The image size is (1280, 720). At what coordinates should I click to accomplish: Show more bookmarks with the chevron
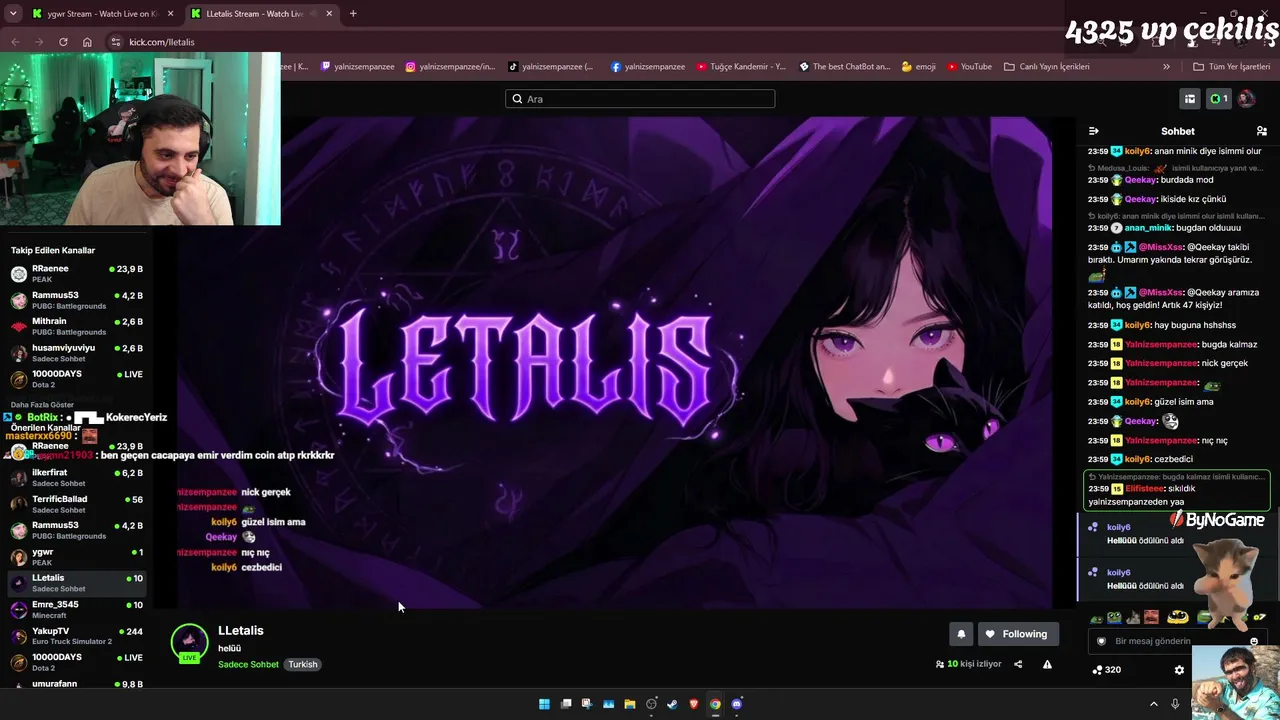(x=1166, y=67)
